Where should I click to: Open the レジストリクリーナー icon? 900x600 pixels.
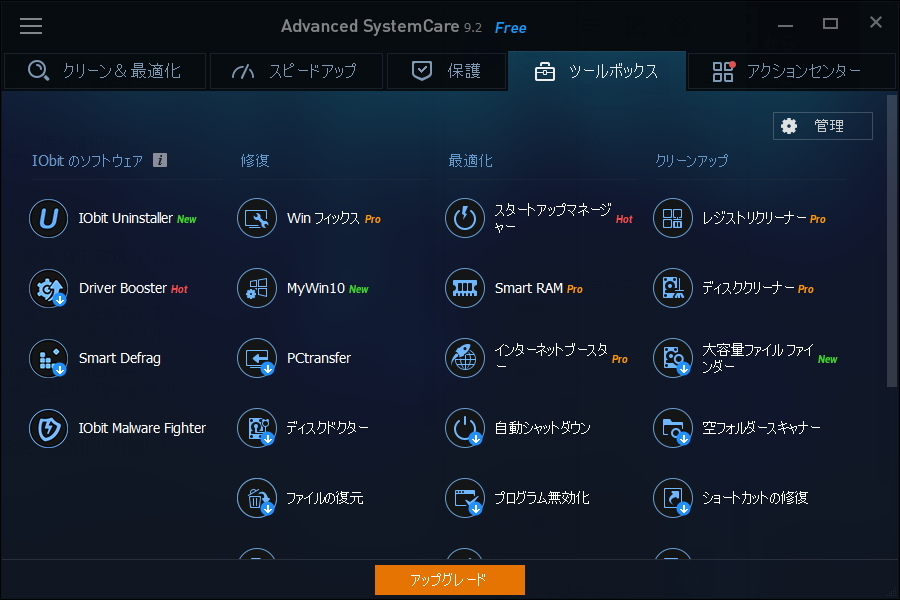(x=673, y=218)
